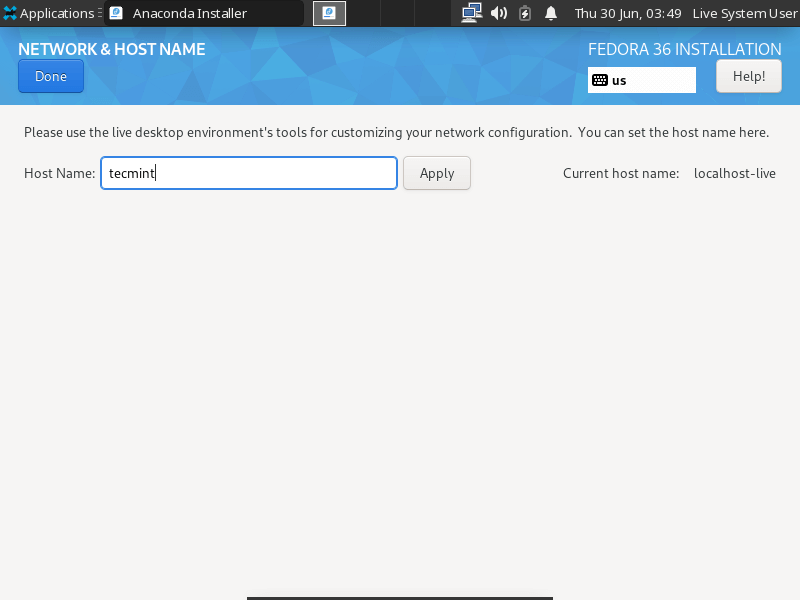
Task: Select the us keyboard layout indicator
Action: click(641, 80)
